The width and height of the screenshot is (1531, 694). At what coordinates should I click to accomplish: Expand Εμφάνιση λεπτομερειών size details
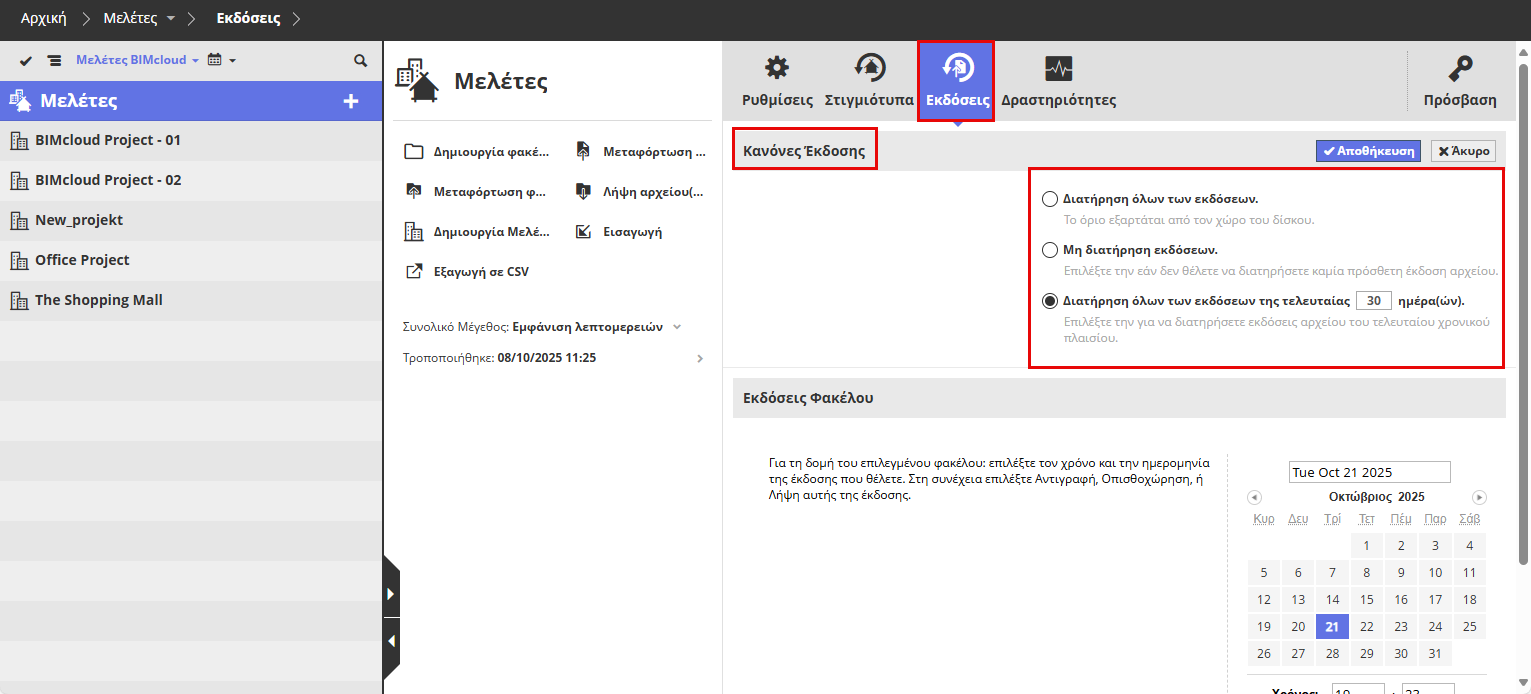[x=596, y=326]
